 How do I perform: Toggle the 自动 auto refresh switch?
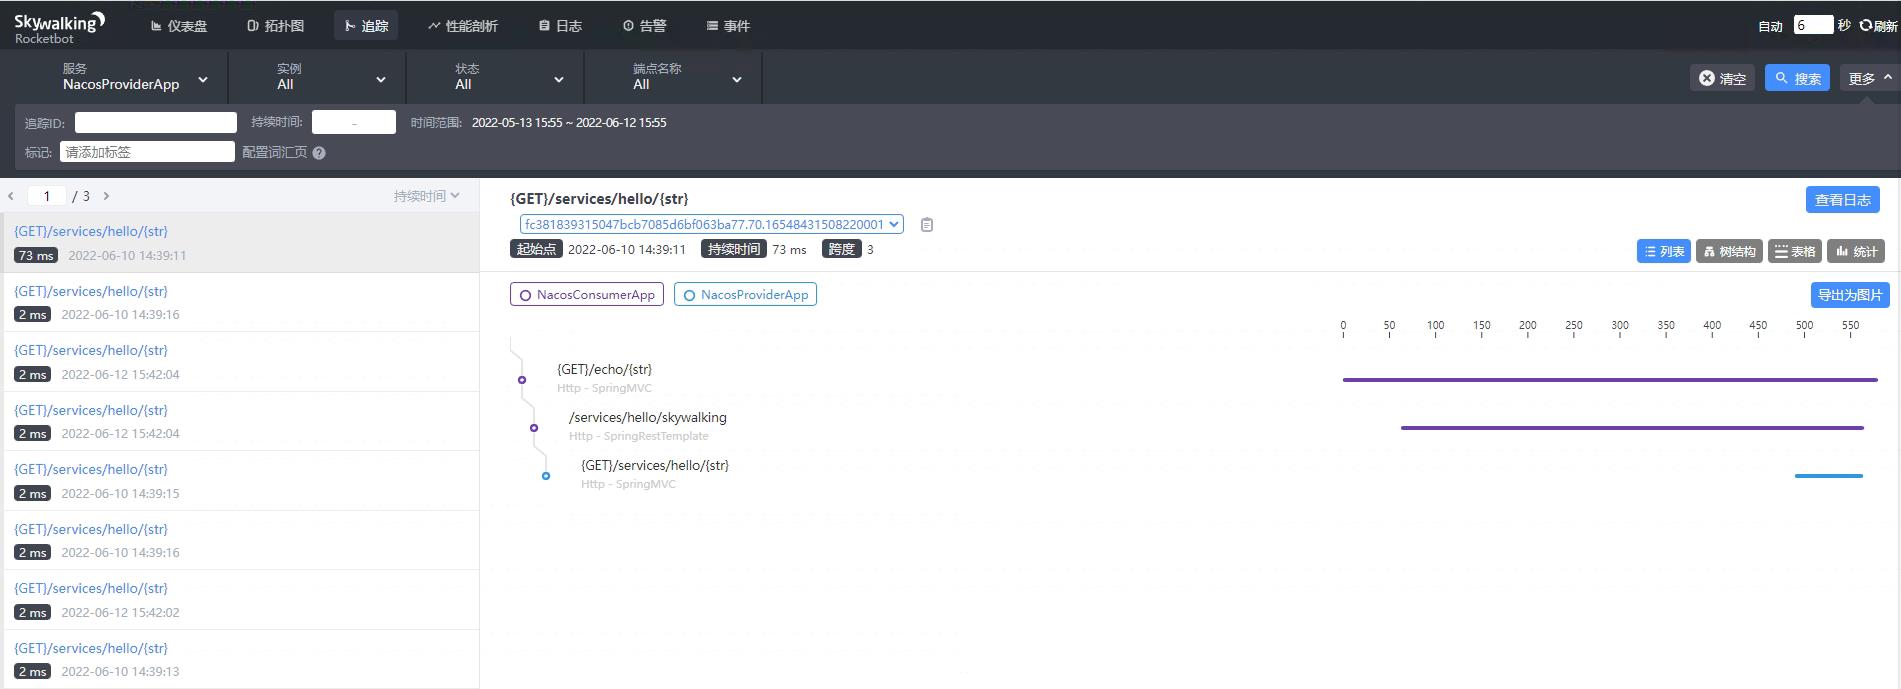pyautogui.click(x=1770, y=26)
